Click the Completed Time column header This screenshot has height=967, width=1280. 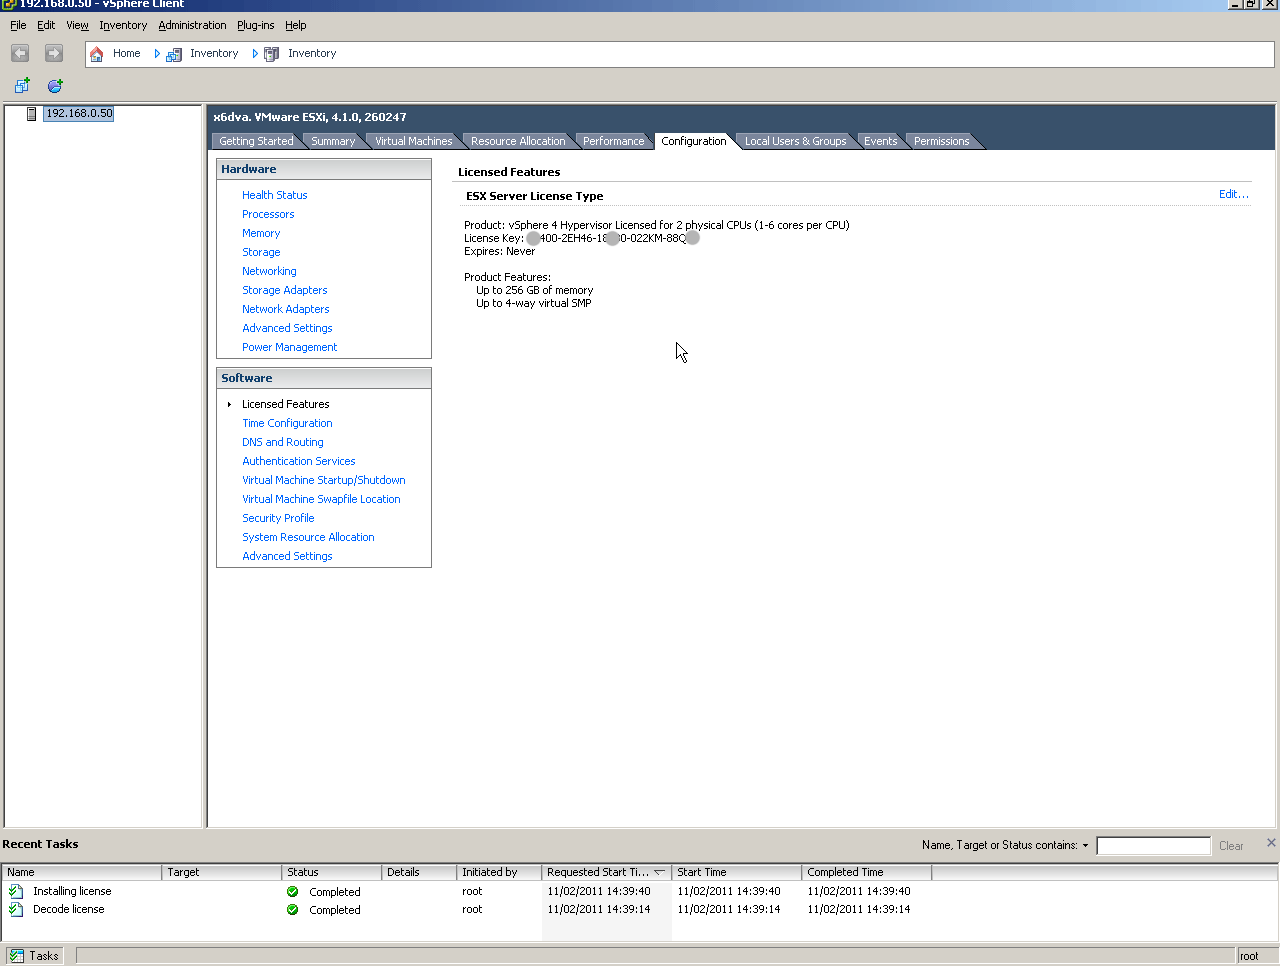tap(866, 872)
